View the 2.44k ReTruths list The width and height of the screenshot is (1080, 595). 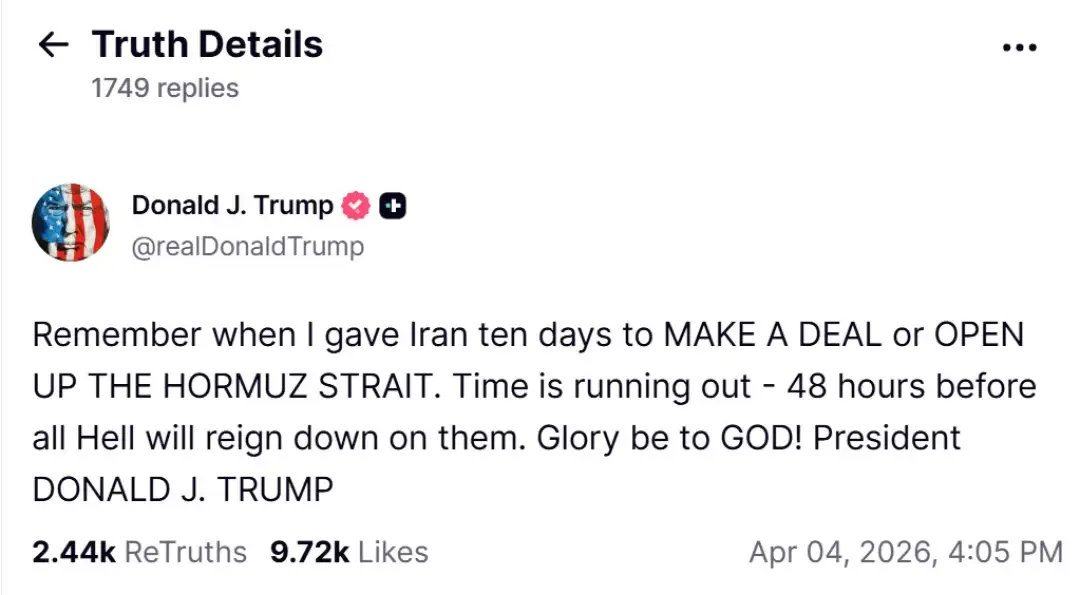(x=139, y=552)
